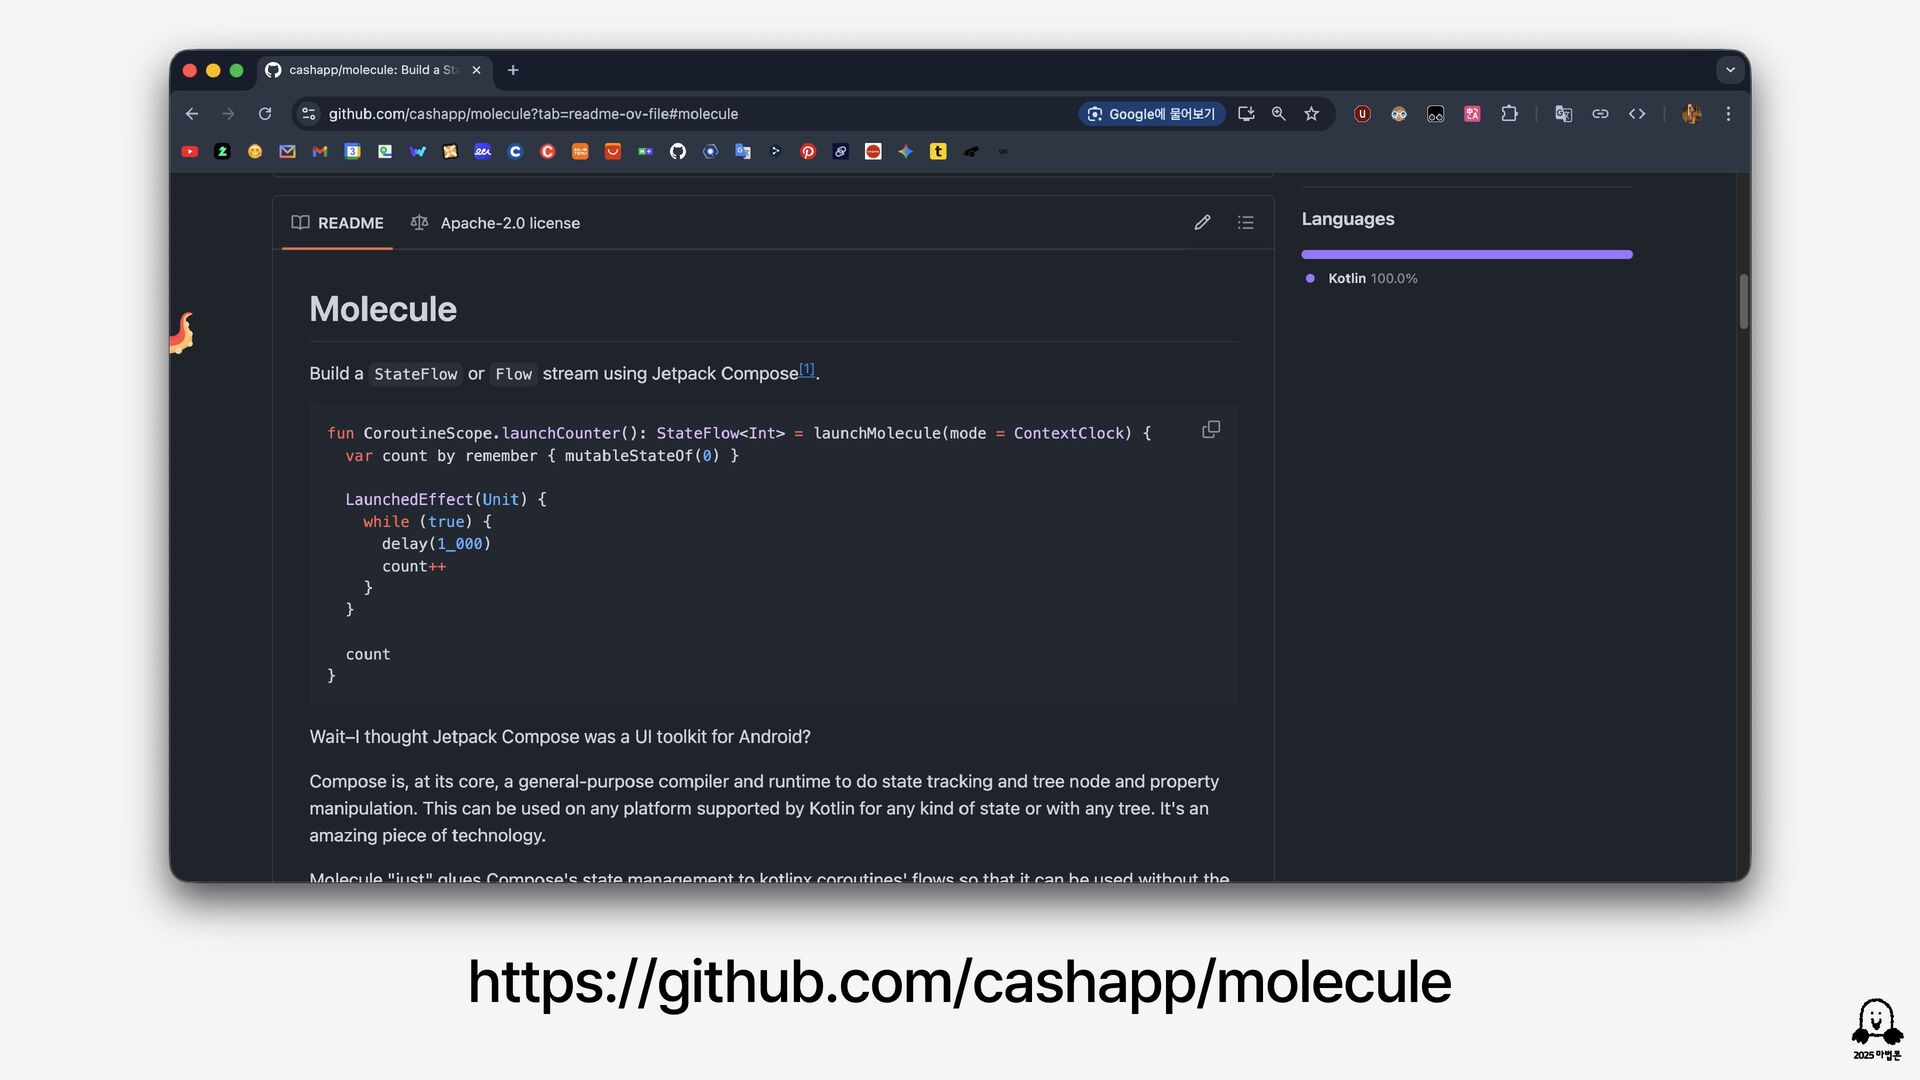This screenshot has width=1920, height=1080.
Task: Follow the footnote [1] link
Action: tap(806, 370)
